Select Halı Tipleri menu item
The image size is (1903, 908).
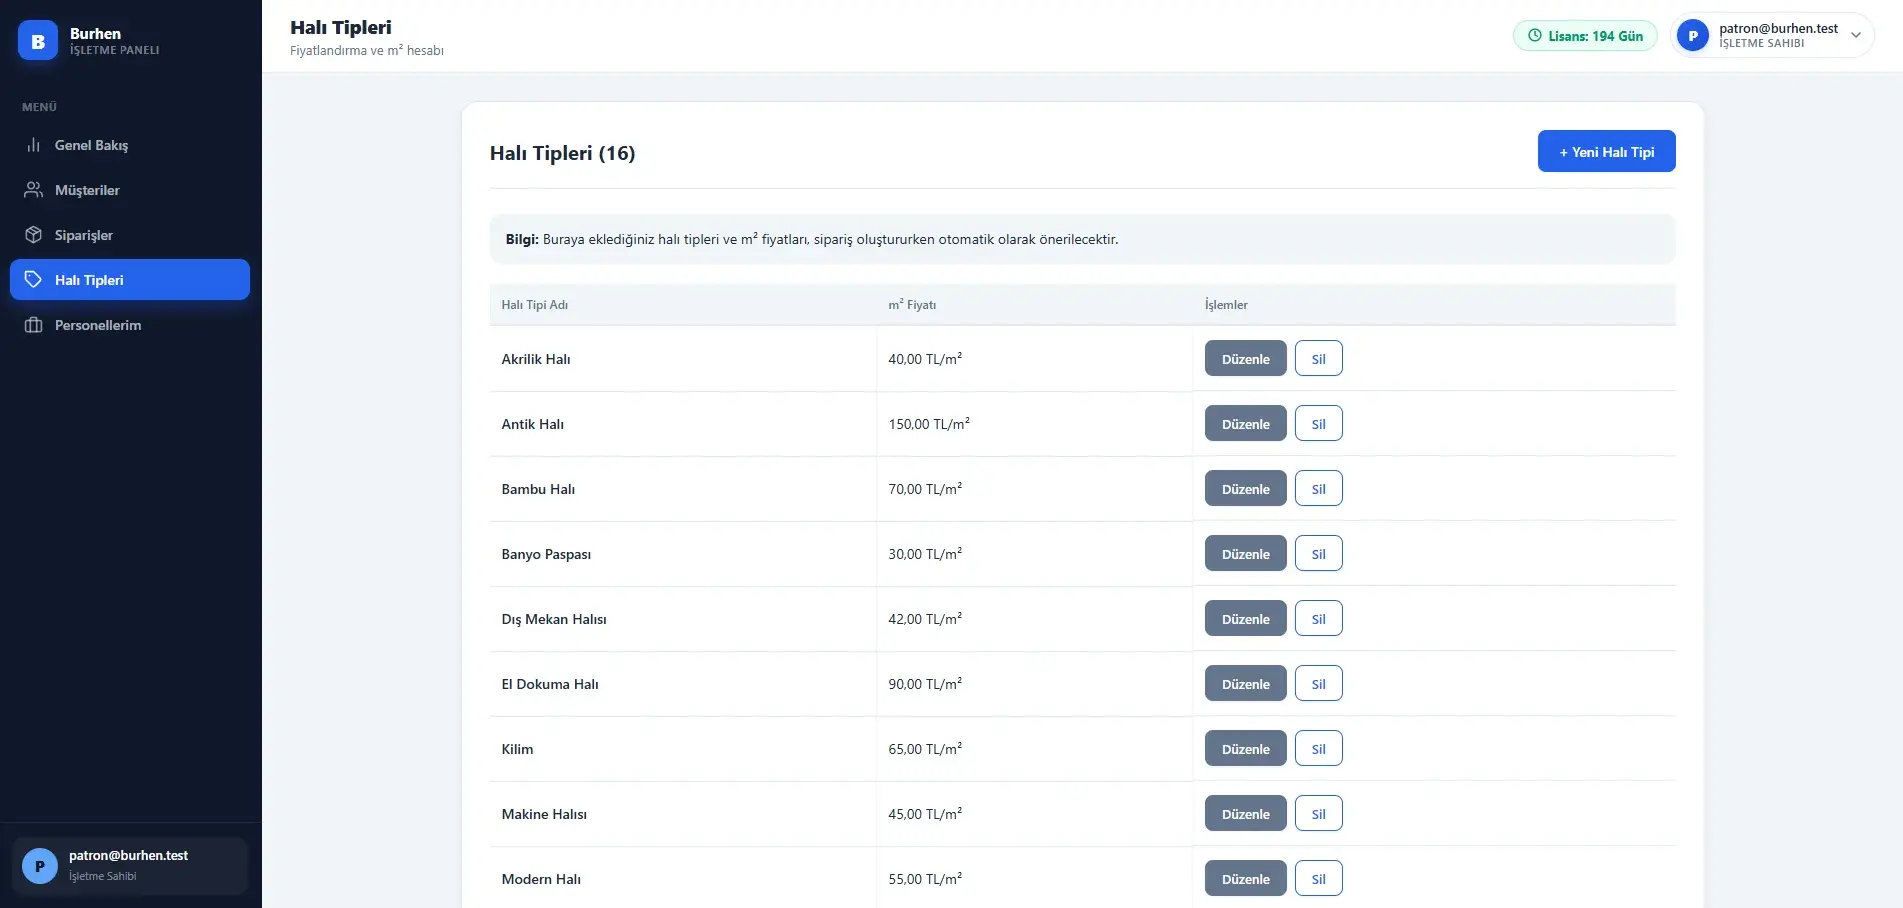[x=130, y=280]
